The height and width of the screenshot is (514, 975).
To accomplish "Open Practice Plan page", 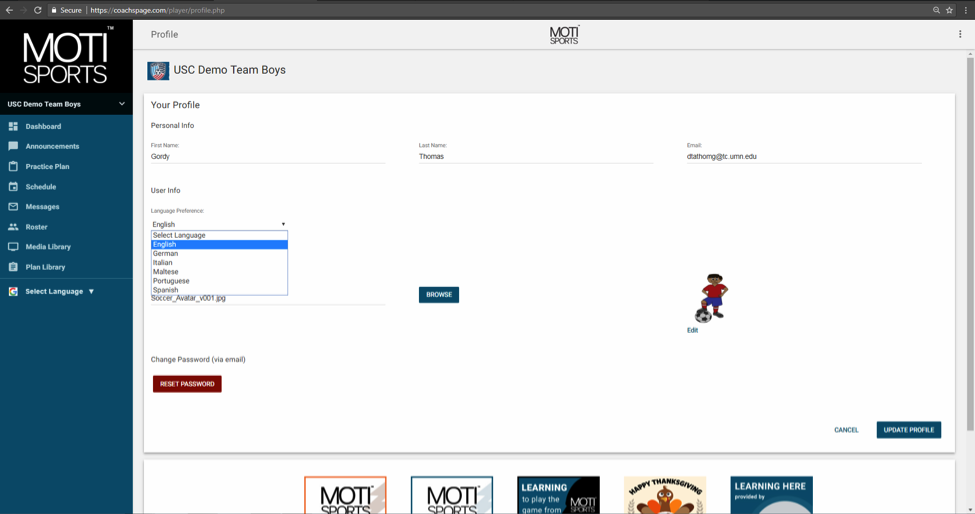I will click(x=47, y=167).
